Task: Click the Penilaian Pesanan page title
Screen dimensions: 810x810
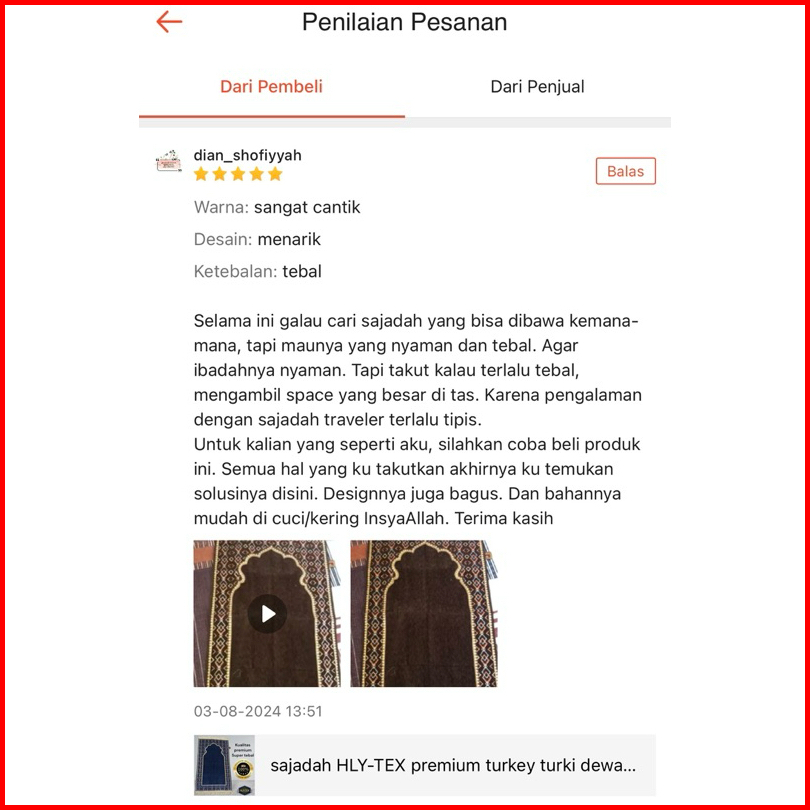Action: 404,22
